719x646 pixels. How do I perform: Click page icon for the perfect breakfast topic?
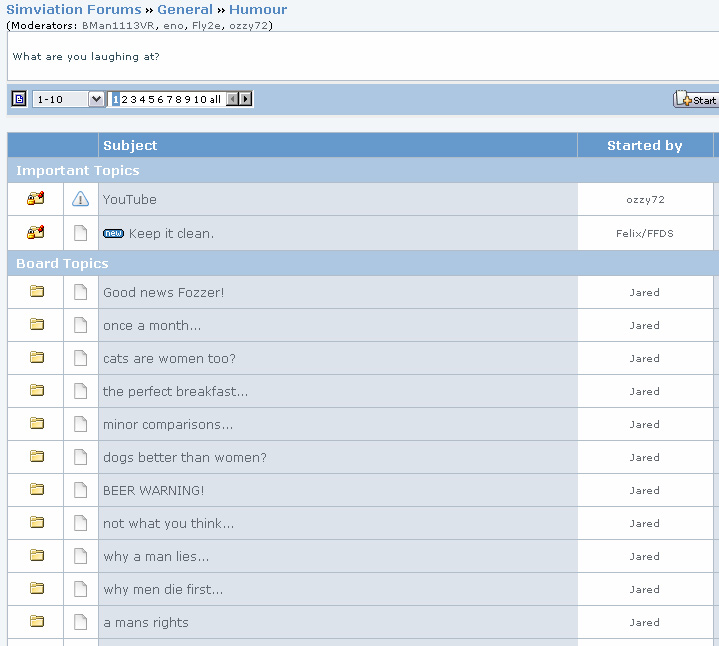tap(81, 391)
